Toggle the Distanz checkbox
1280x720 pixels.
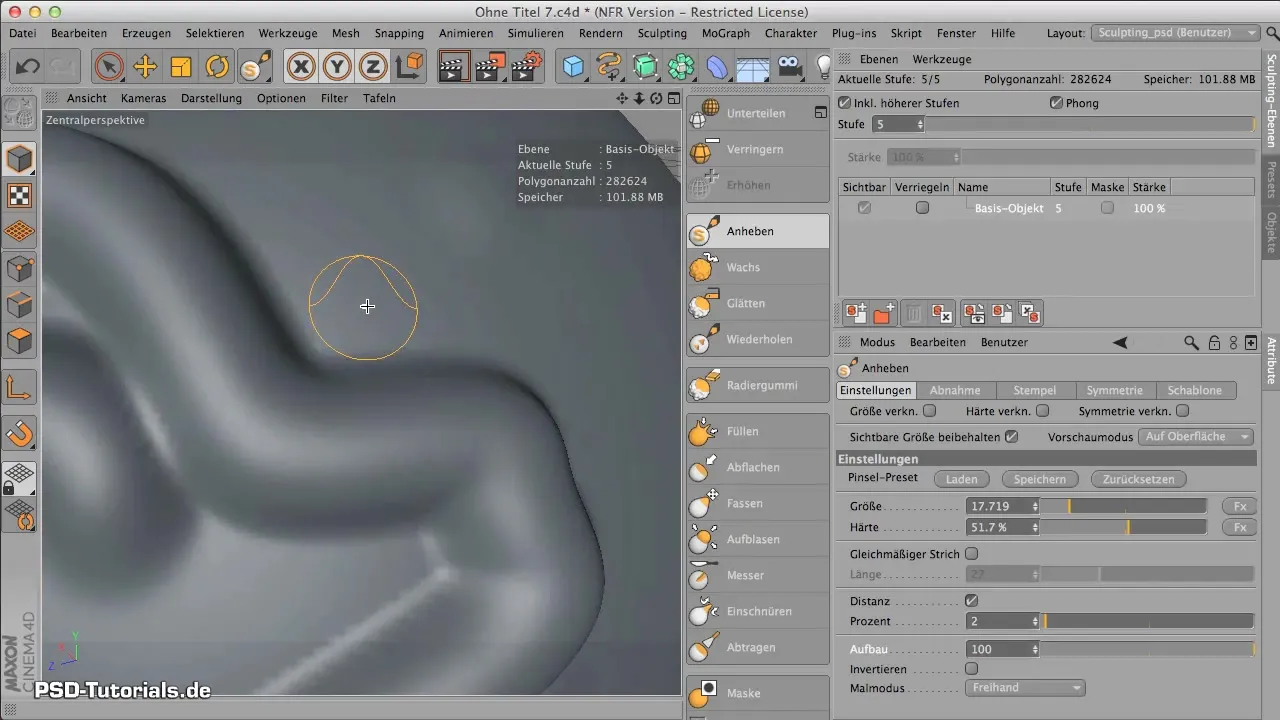tap(971, 601)
